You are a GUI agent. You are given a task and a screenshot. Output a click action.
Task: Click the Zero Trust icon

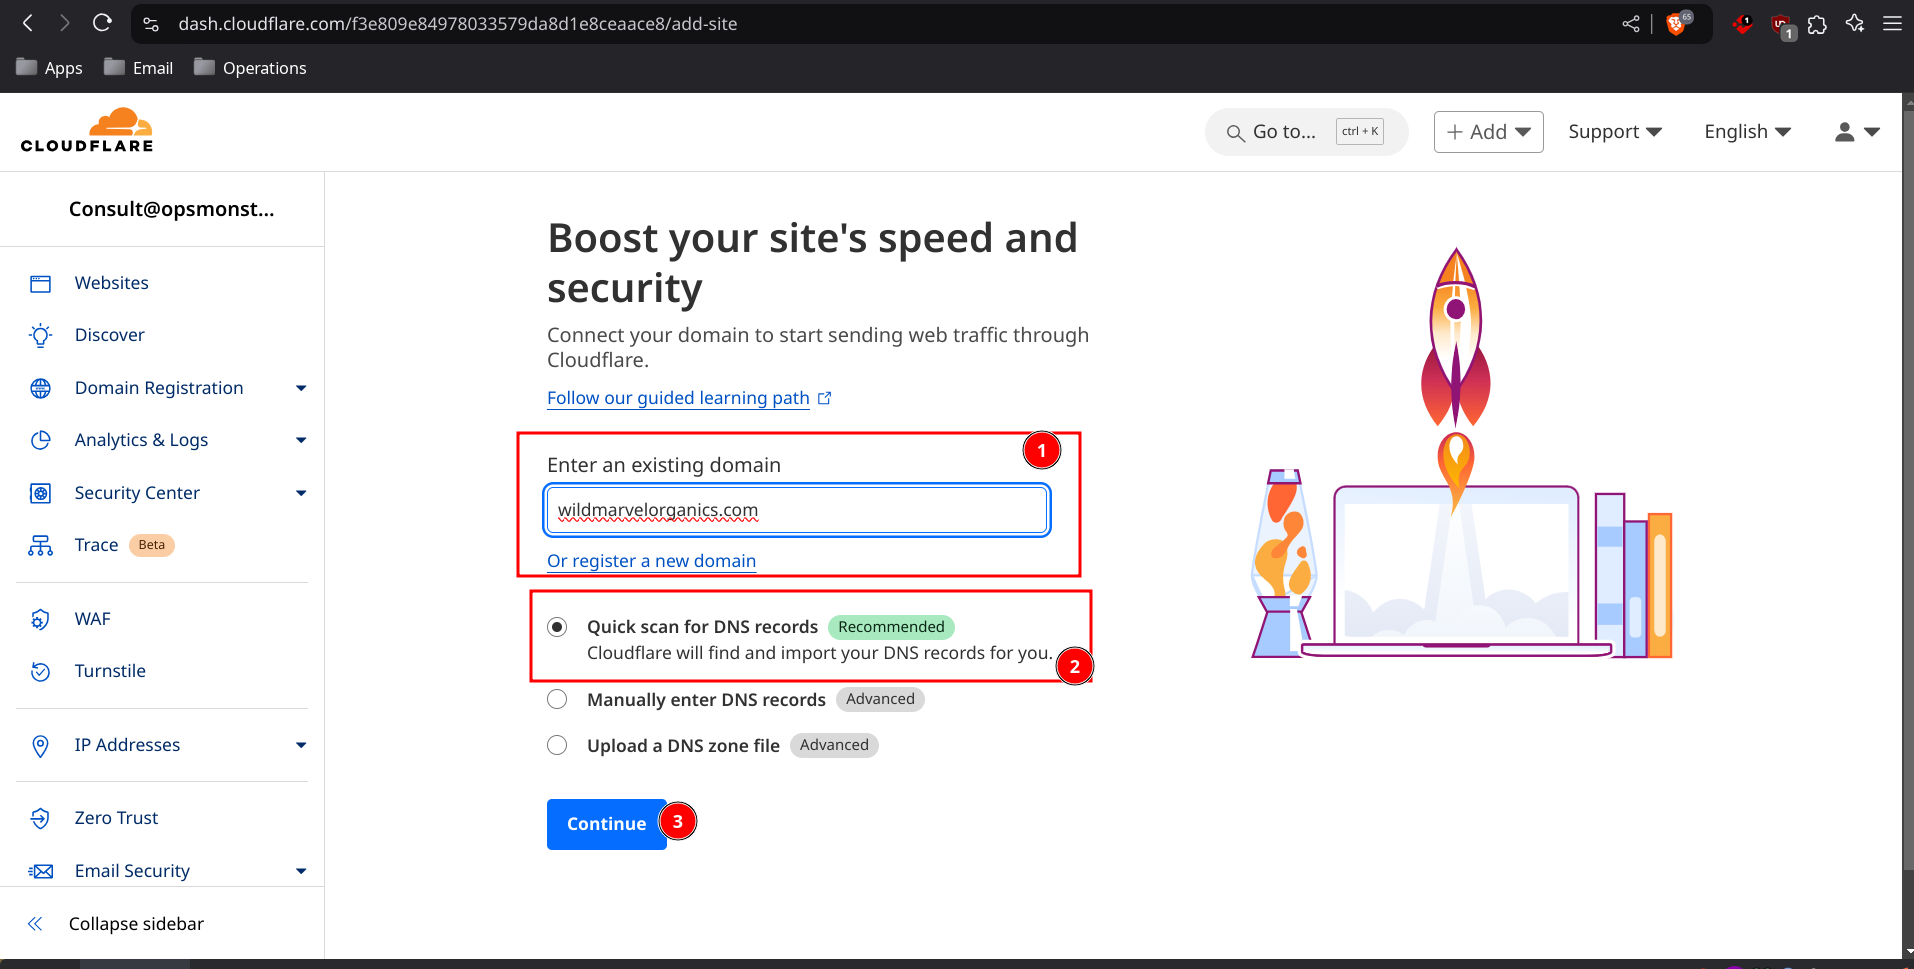point(40,819)
